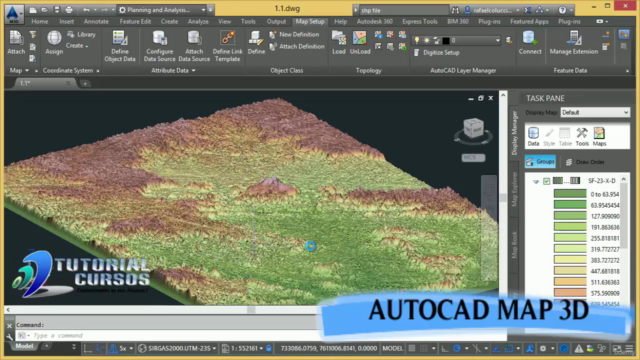Click the rafaelcolucci account sign-in button

coord(492,10)
